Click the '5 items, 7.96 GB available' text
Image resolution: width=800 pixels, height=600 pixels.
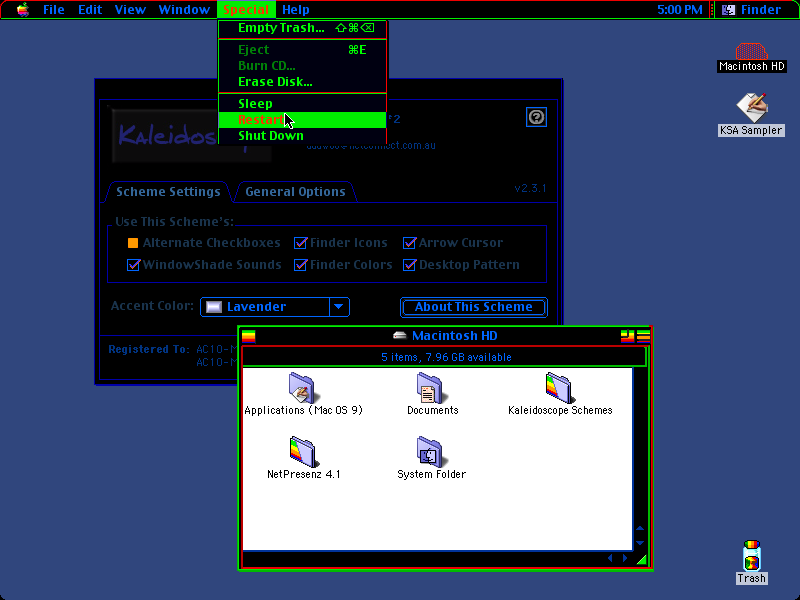446,357
